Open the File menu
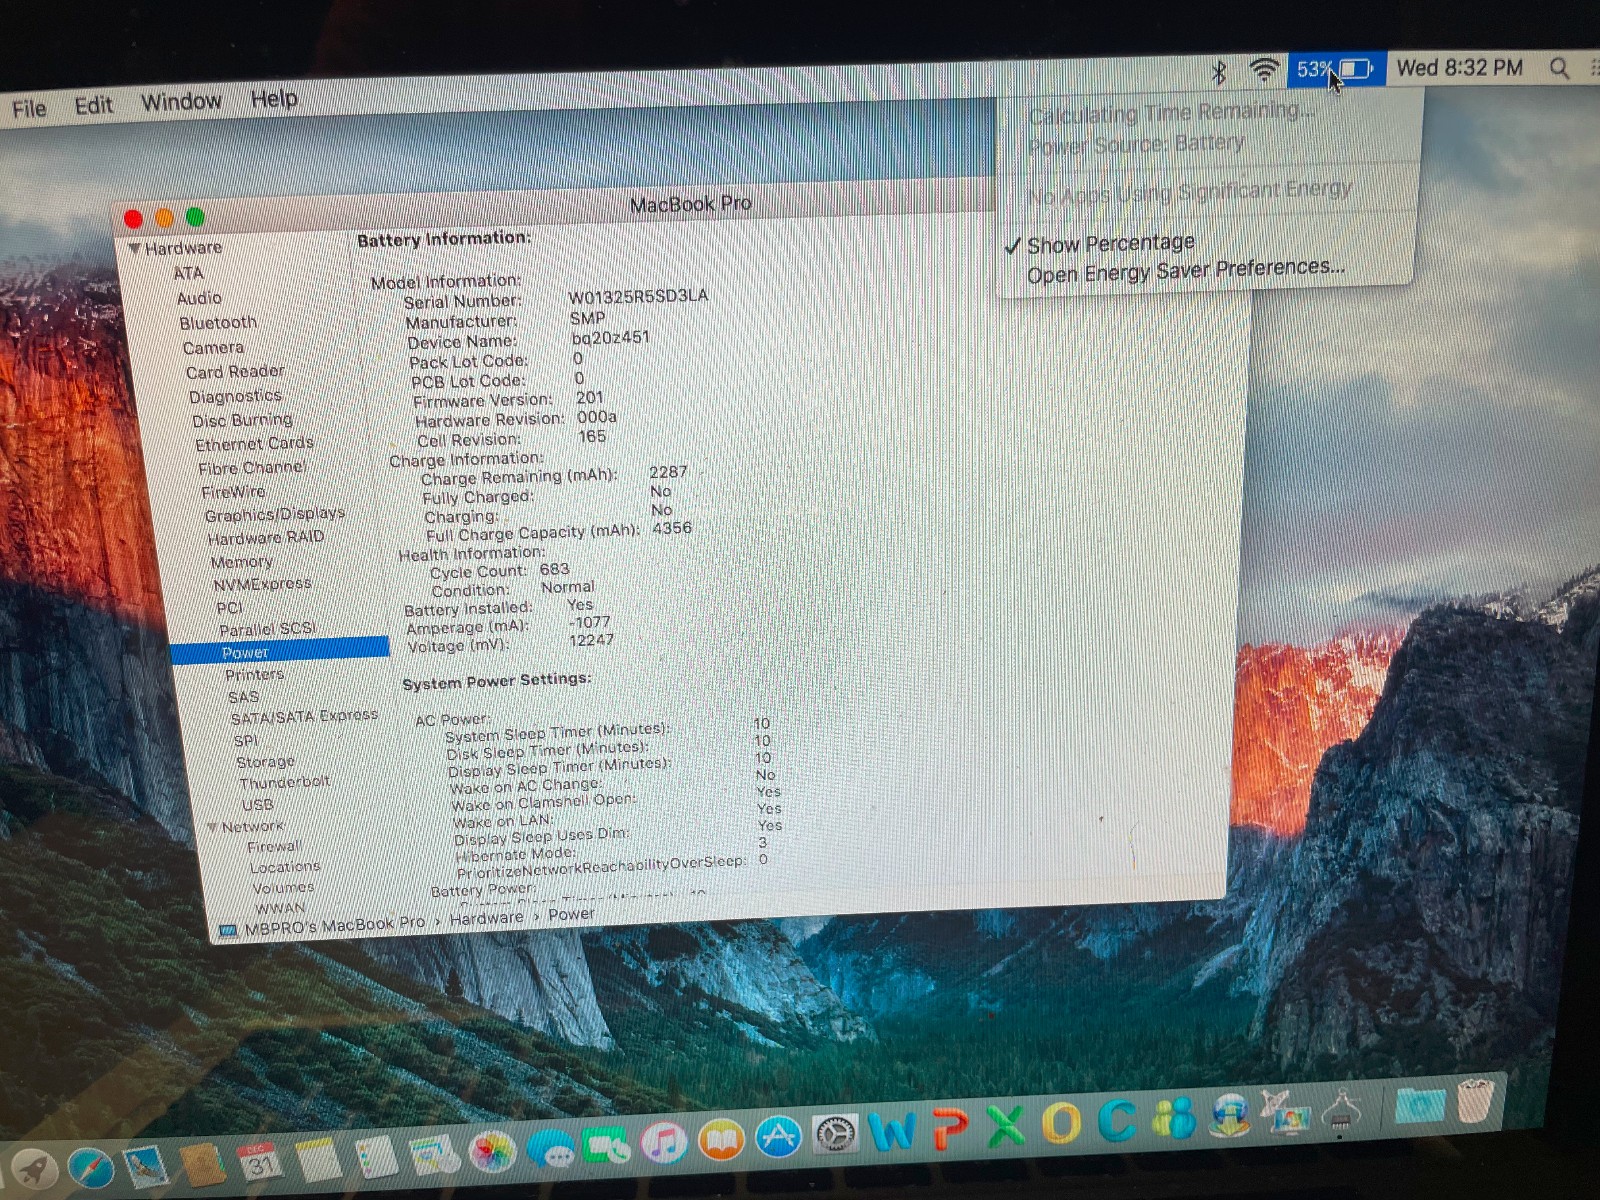Screen dimensions: 1600x1200 (x=29, y=108)
